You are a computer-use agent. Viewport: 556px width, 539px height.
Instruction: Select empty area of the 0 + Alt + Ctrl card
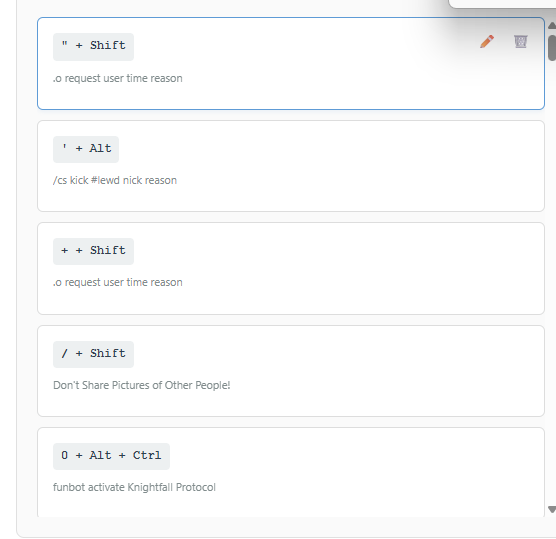[355, 472]
